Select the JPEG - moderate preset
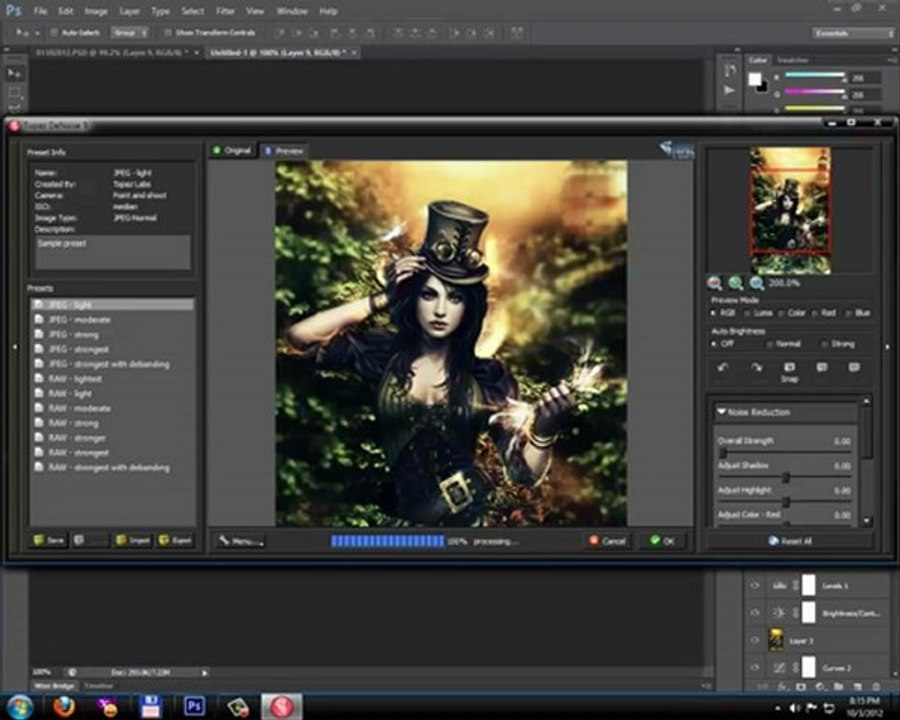The width and height of the screenshot is (900, 720). coord(112,319)
